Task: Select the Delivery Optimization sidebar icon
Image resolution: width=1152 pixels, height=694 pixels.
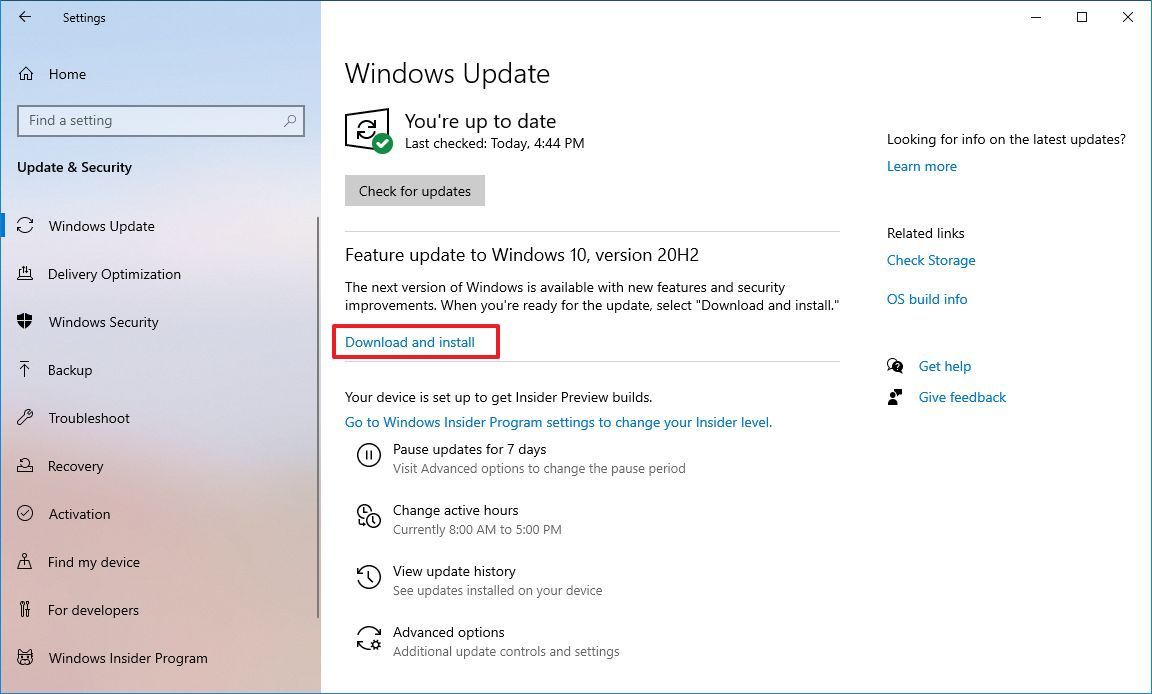Action: 24,274
